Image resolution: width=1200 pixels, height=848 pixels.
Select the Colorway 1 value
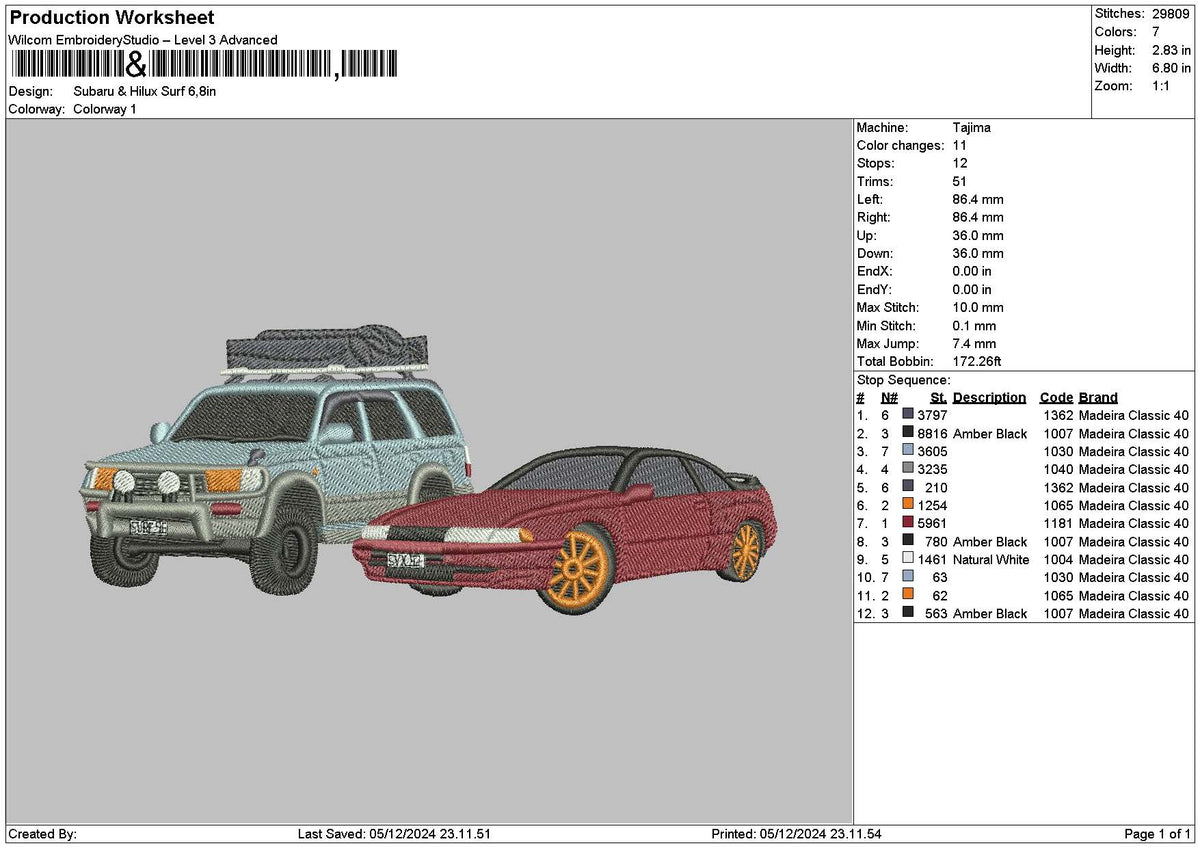click(x=105, y=109)
